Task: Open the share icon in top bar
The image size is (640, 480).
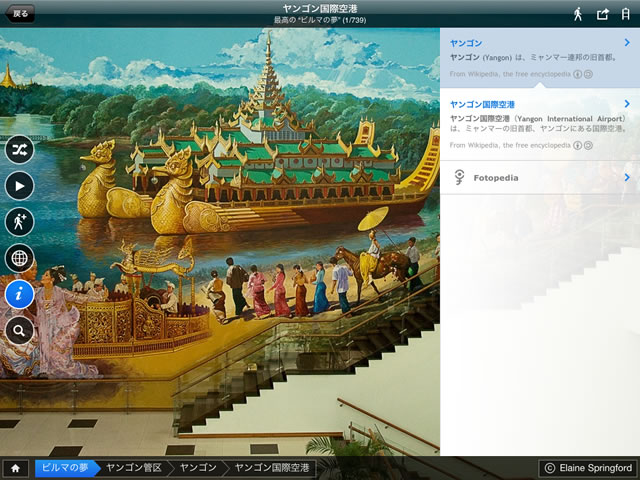Action: (603, 14)
